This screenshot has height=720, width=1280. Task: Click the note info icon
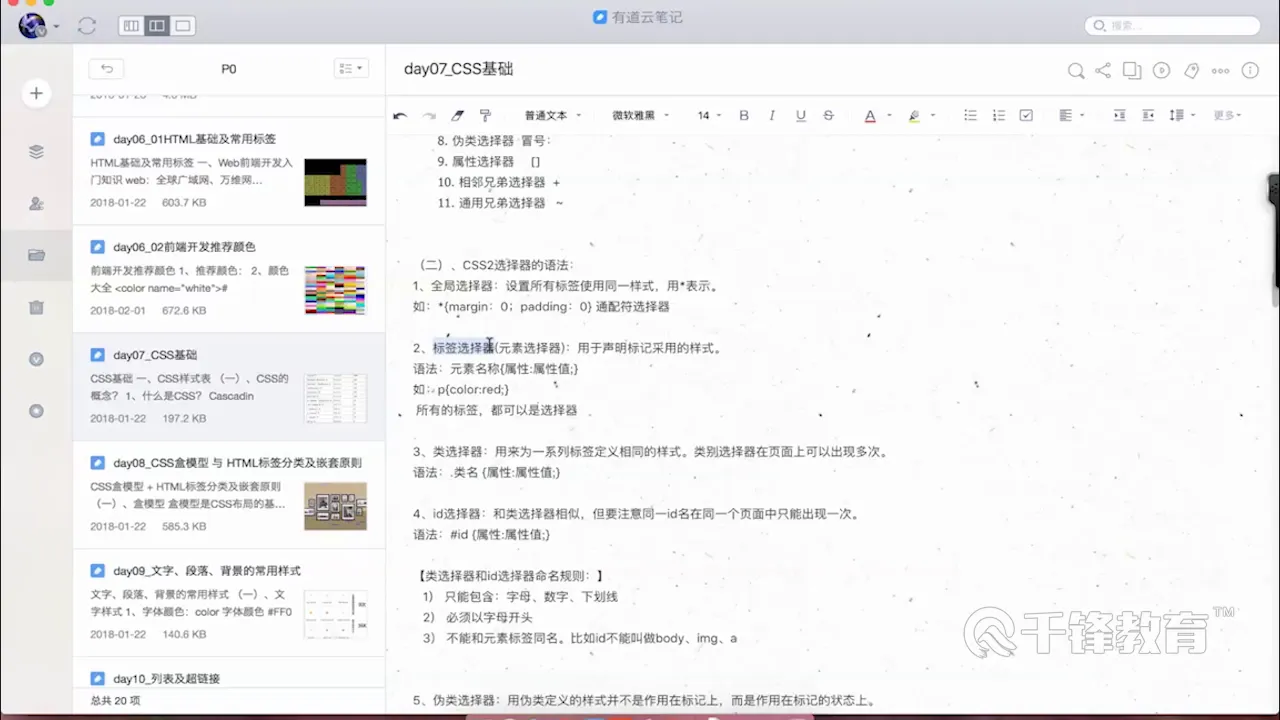[x=1250, y=70]
